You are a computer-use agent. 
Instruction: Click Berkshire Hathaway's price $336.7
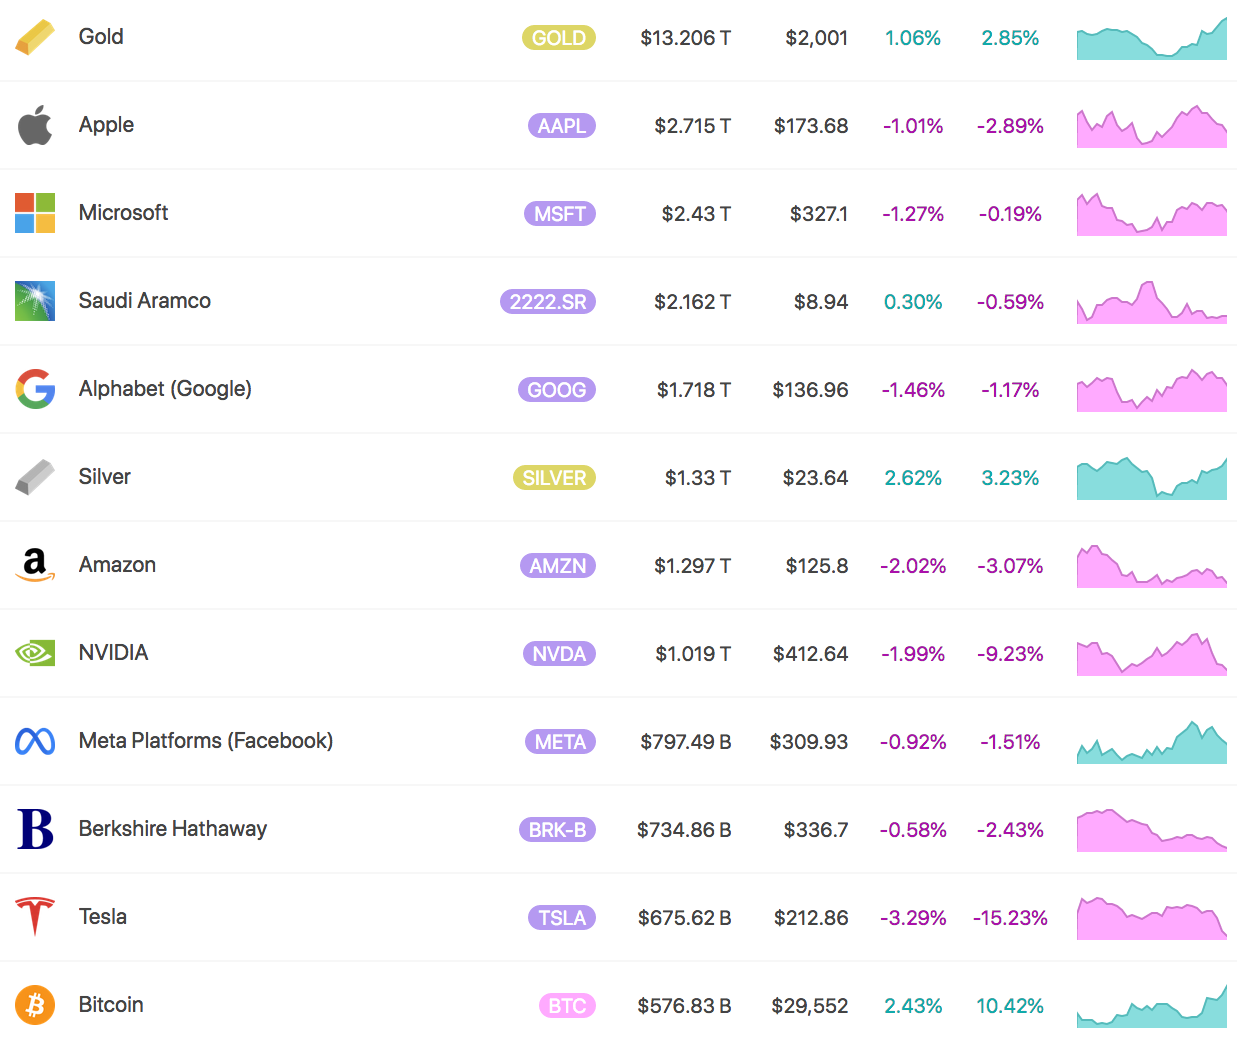tap(816, 830)
